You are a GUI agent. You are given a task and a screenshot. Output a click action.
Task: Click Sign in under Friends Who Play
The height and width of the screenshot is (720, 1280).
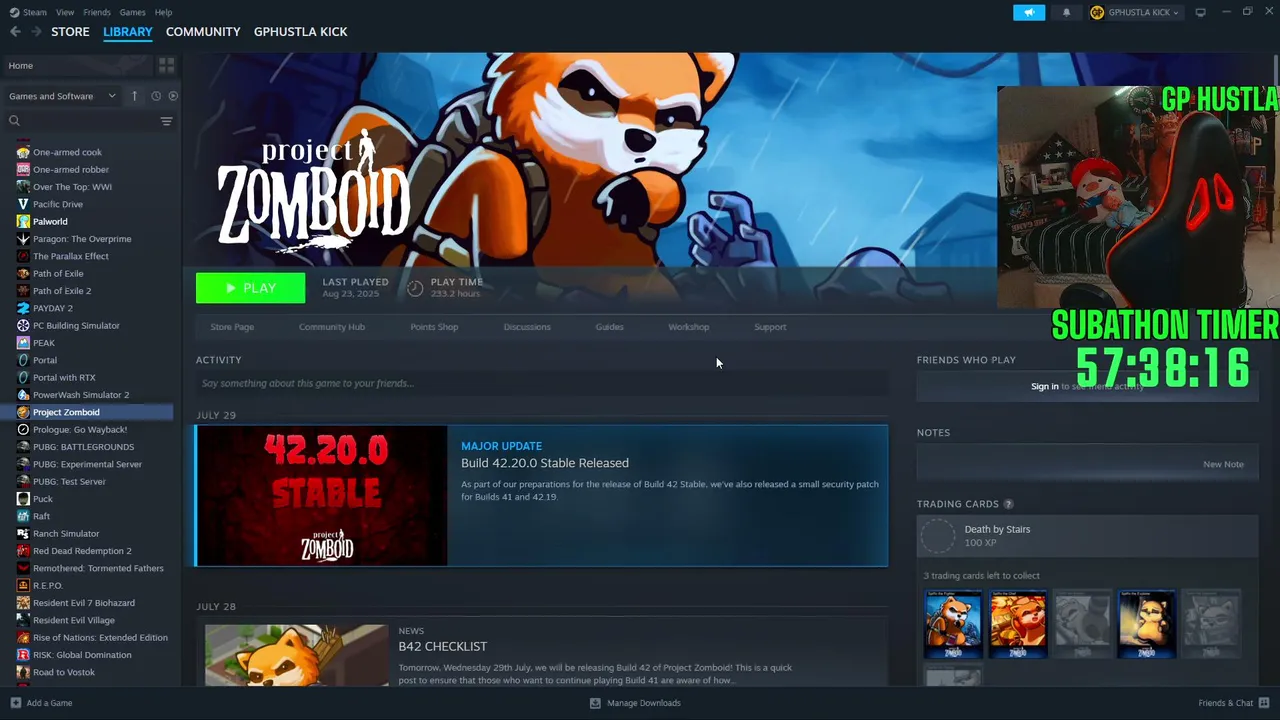pos(1045,386)
